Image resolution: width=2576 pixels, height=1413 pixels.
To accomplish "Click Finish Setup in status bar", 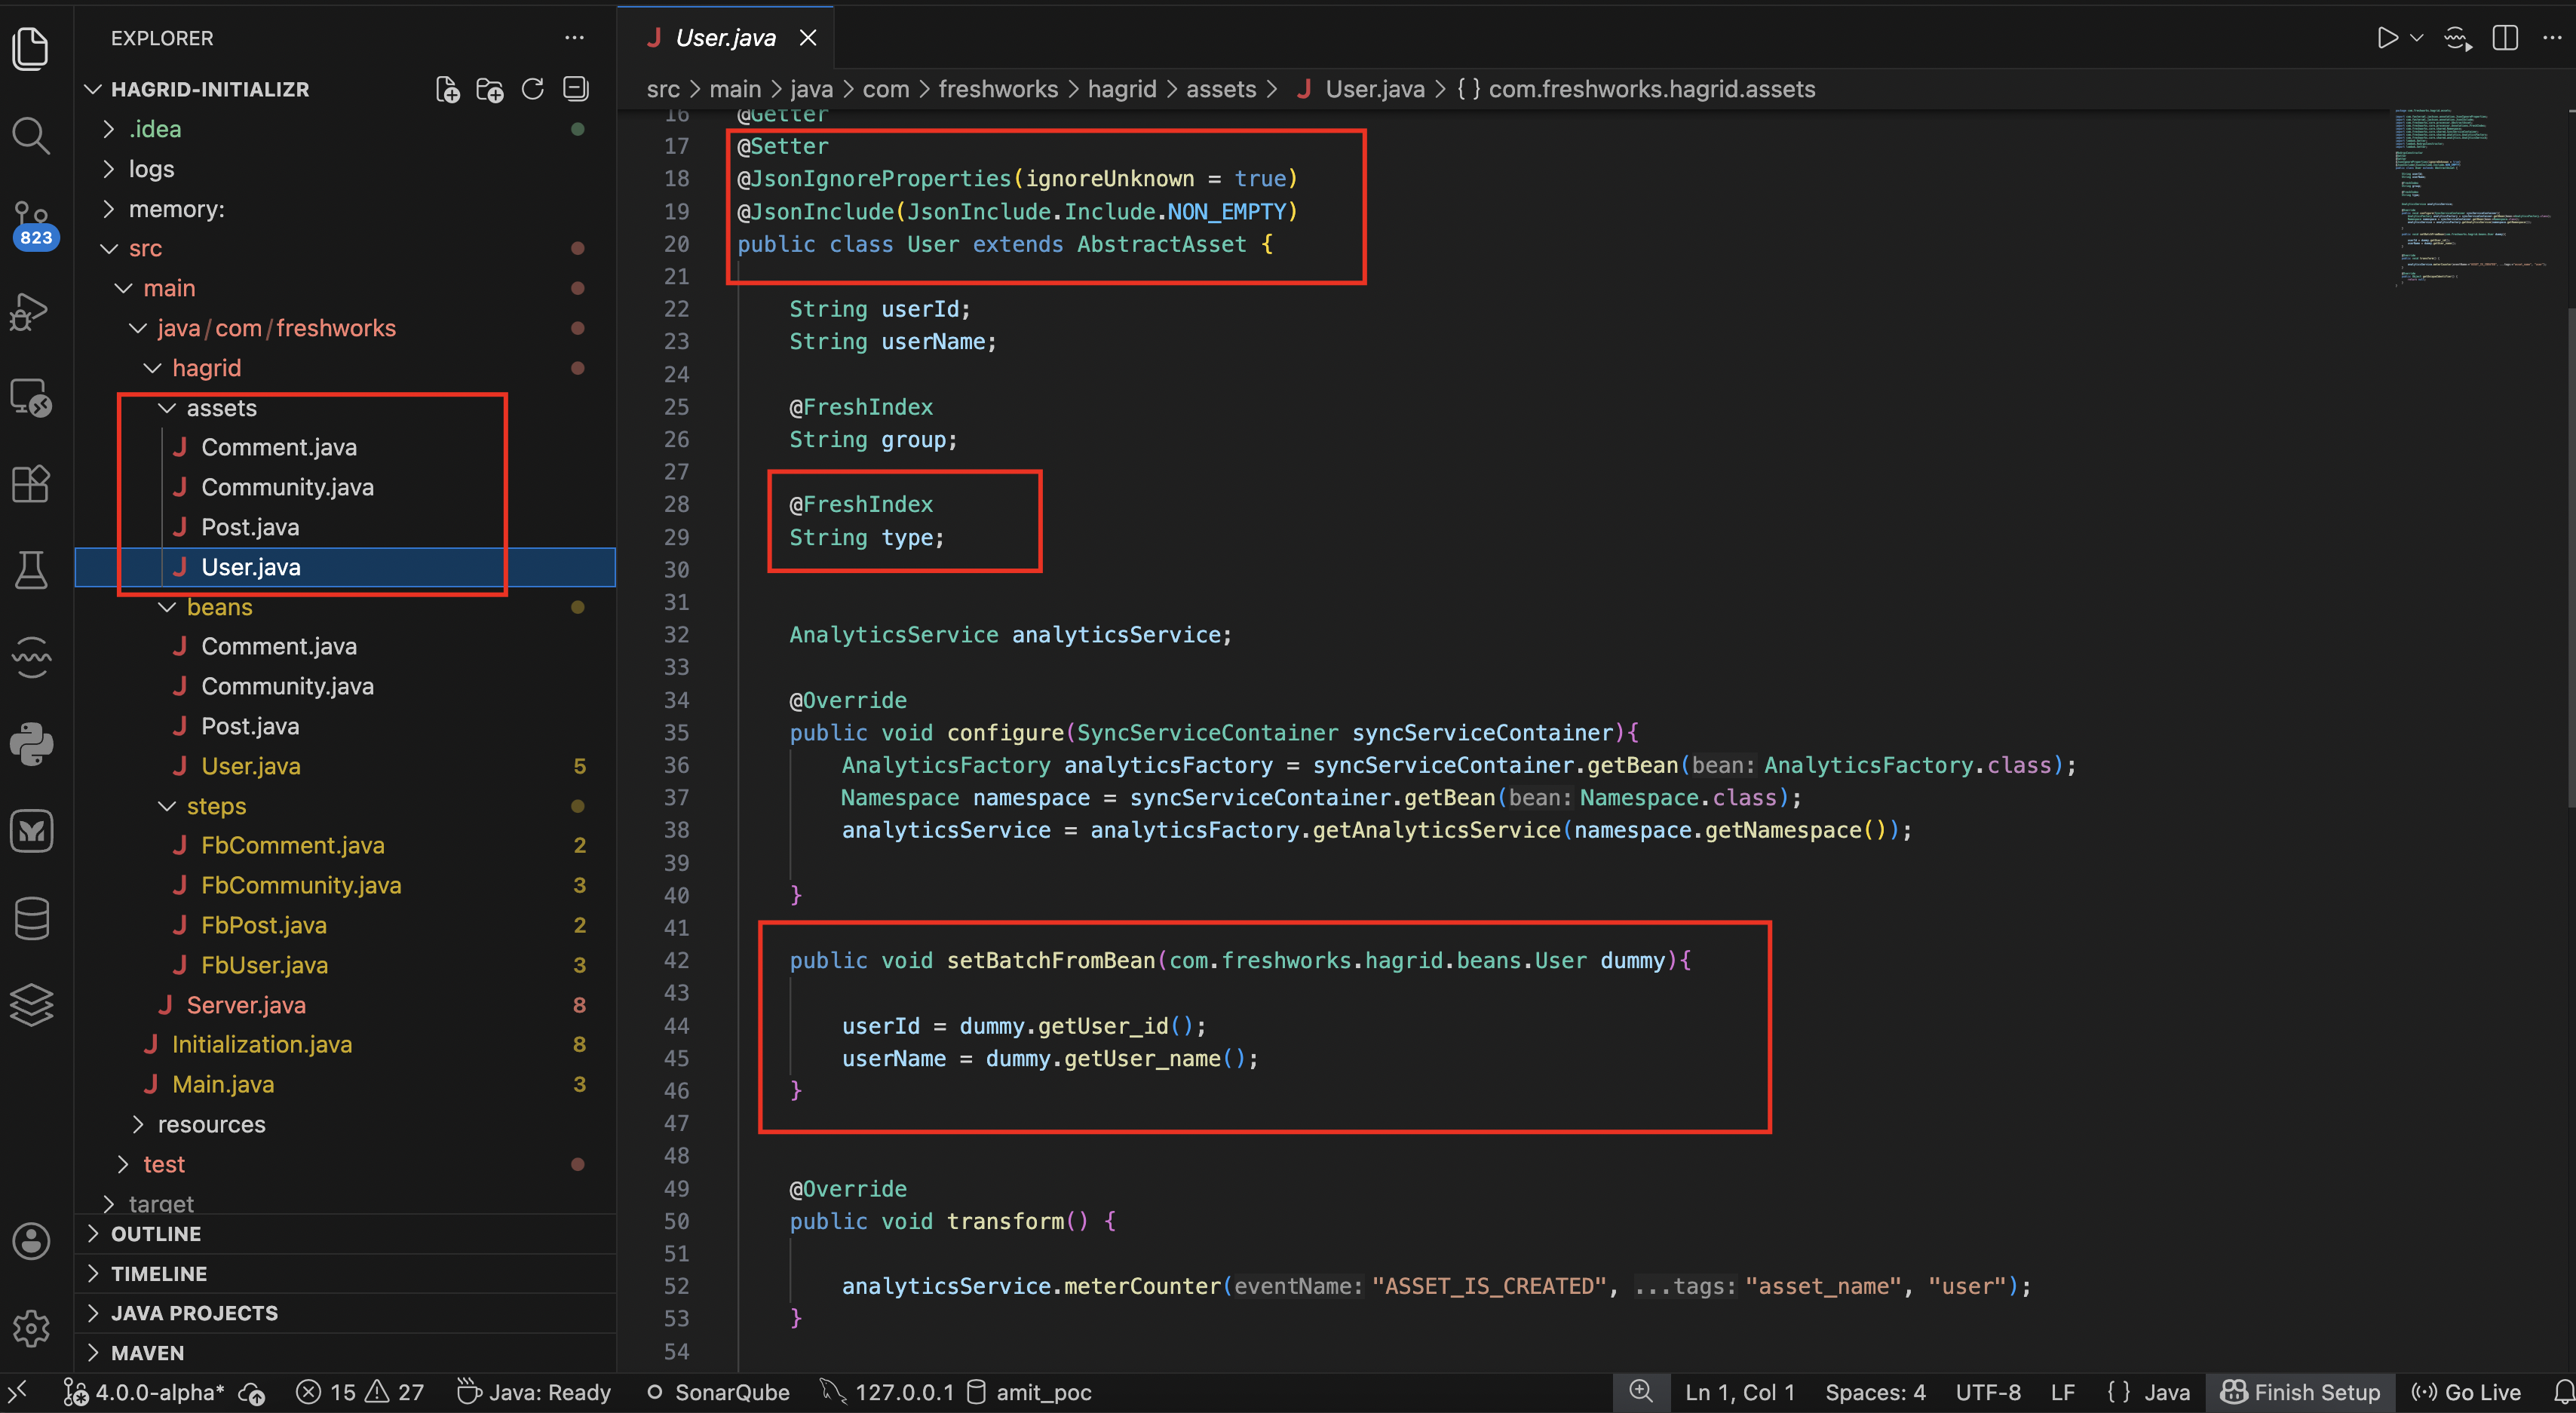I will pos(2300,1392).
